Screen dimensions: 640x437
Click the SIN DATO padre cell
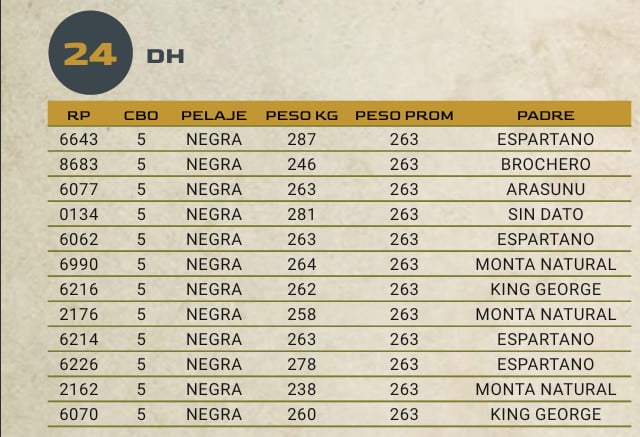tap(546, 214)
